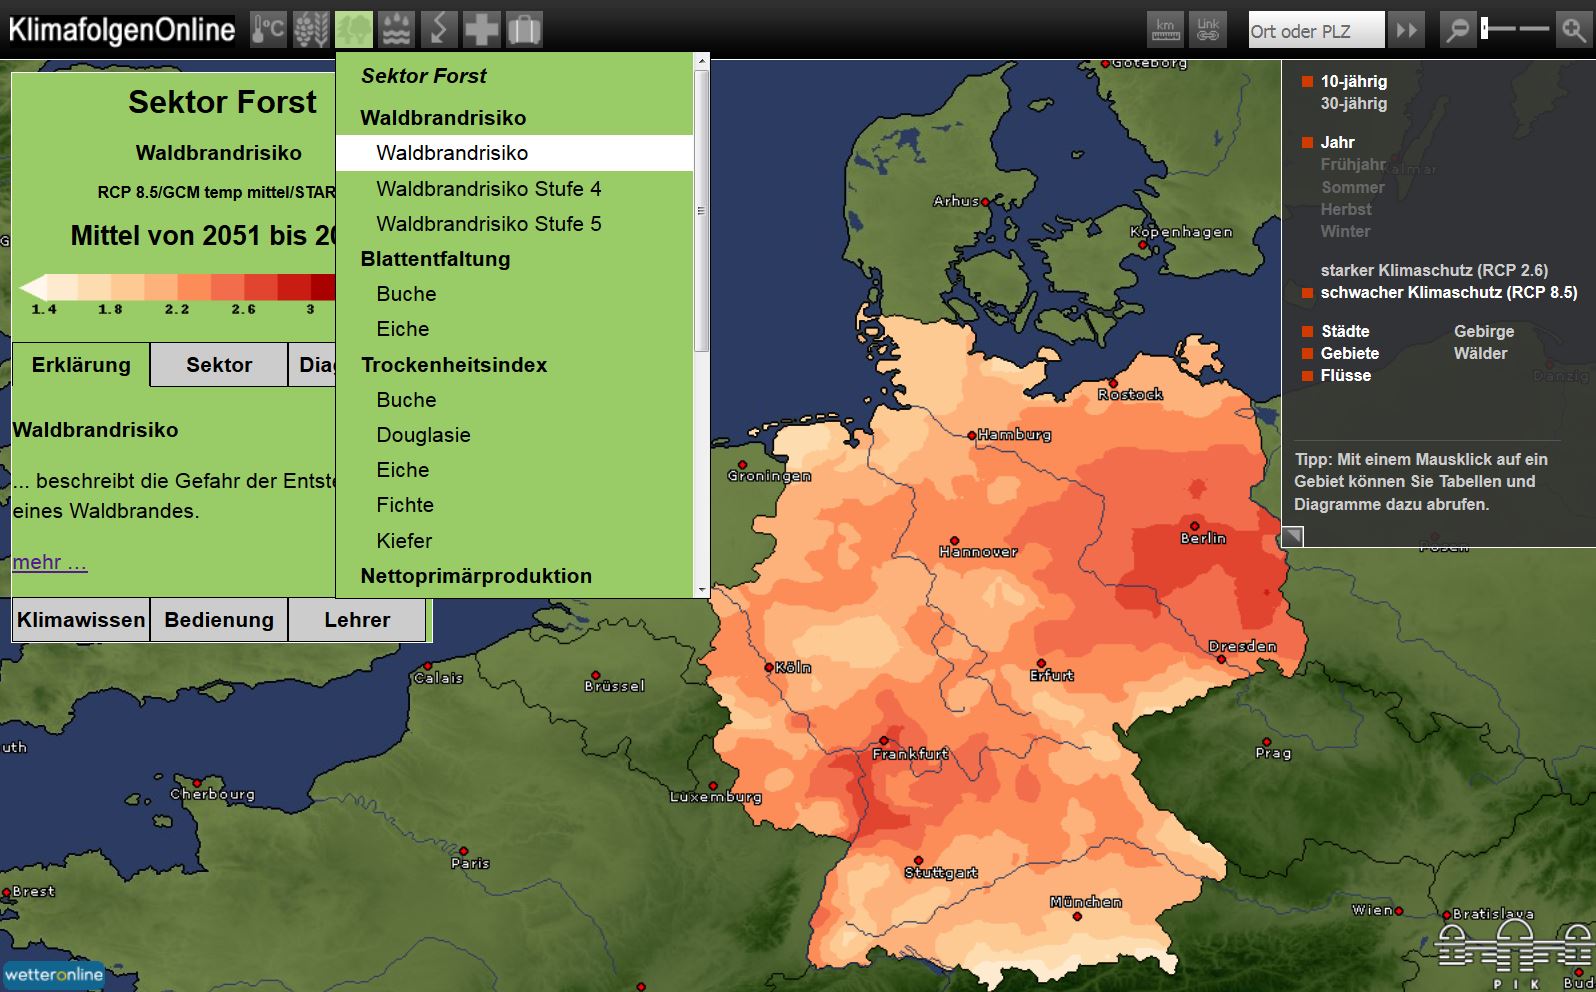Open the tourism suitcase icon
Screen dimensions: 1596x992
(x=524, y=30)
